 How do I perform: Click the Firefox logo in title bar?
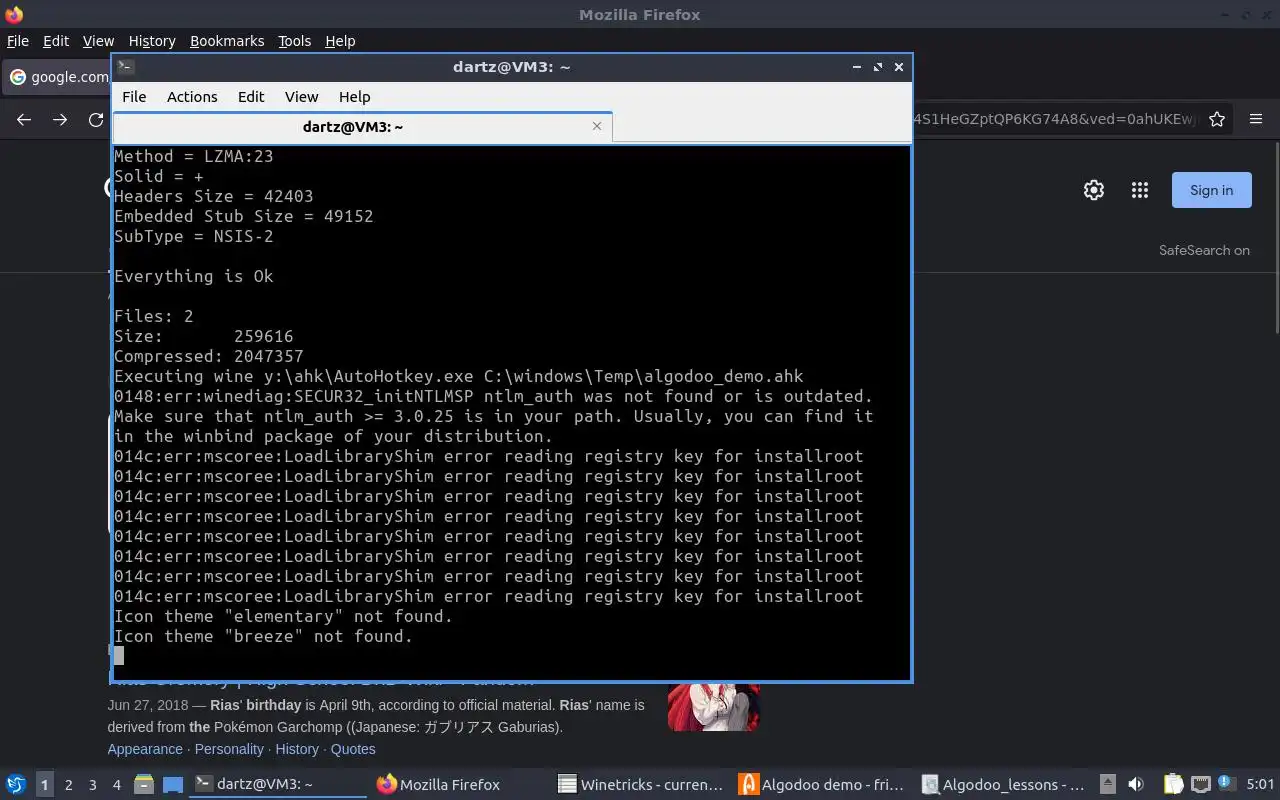click(13, 14)
